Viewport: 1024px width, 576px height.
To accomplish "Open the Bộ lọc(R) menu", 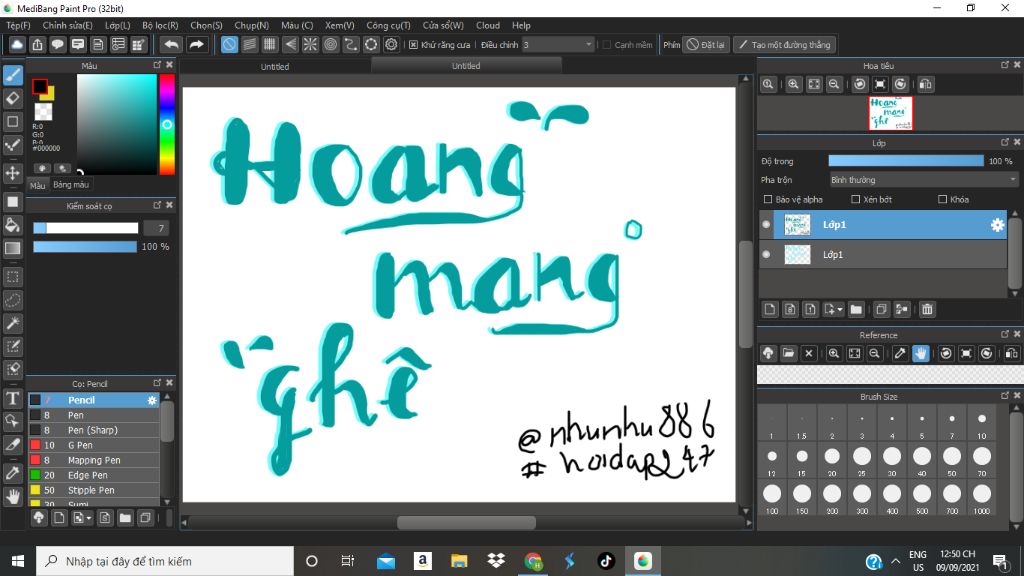I will click(160, 25).
